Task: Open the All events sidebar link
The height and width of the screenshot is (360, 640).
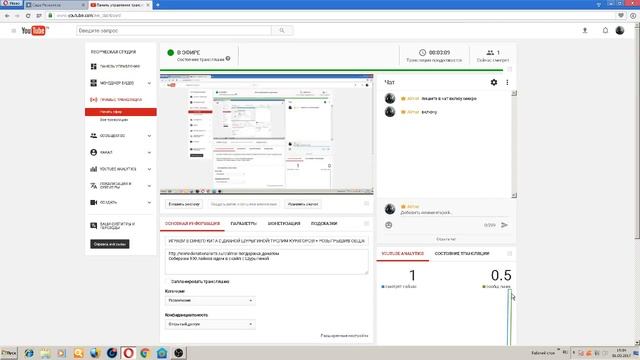Action: (114, 120)
